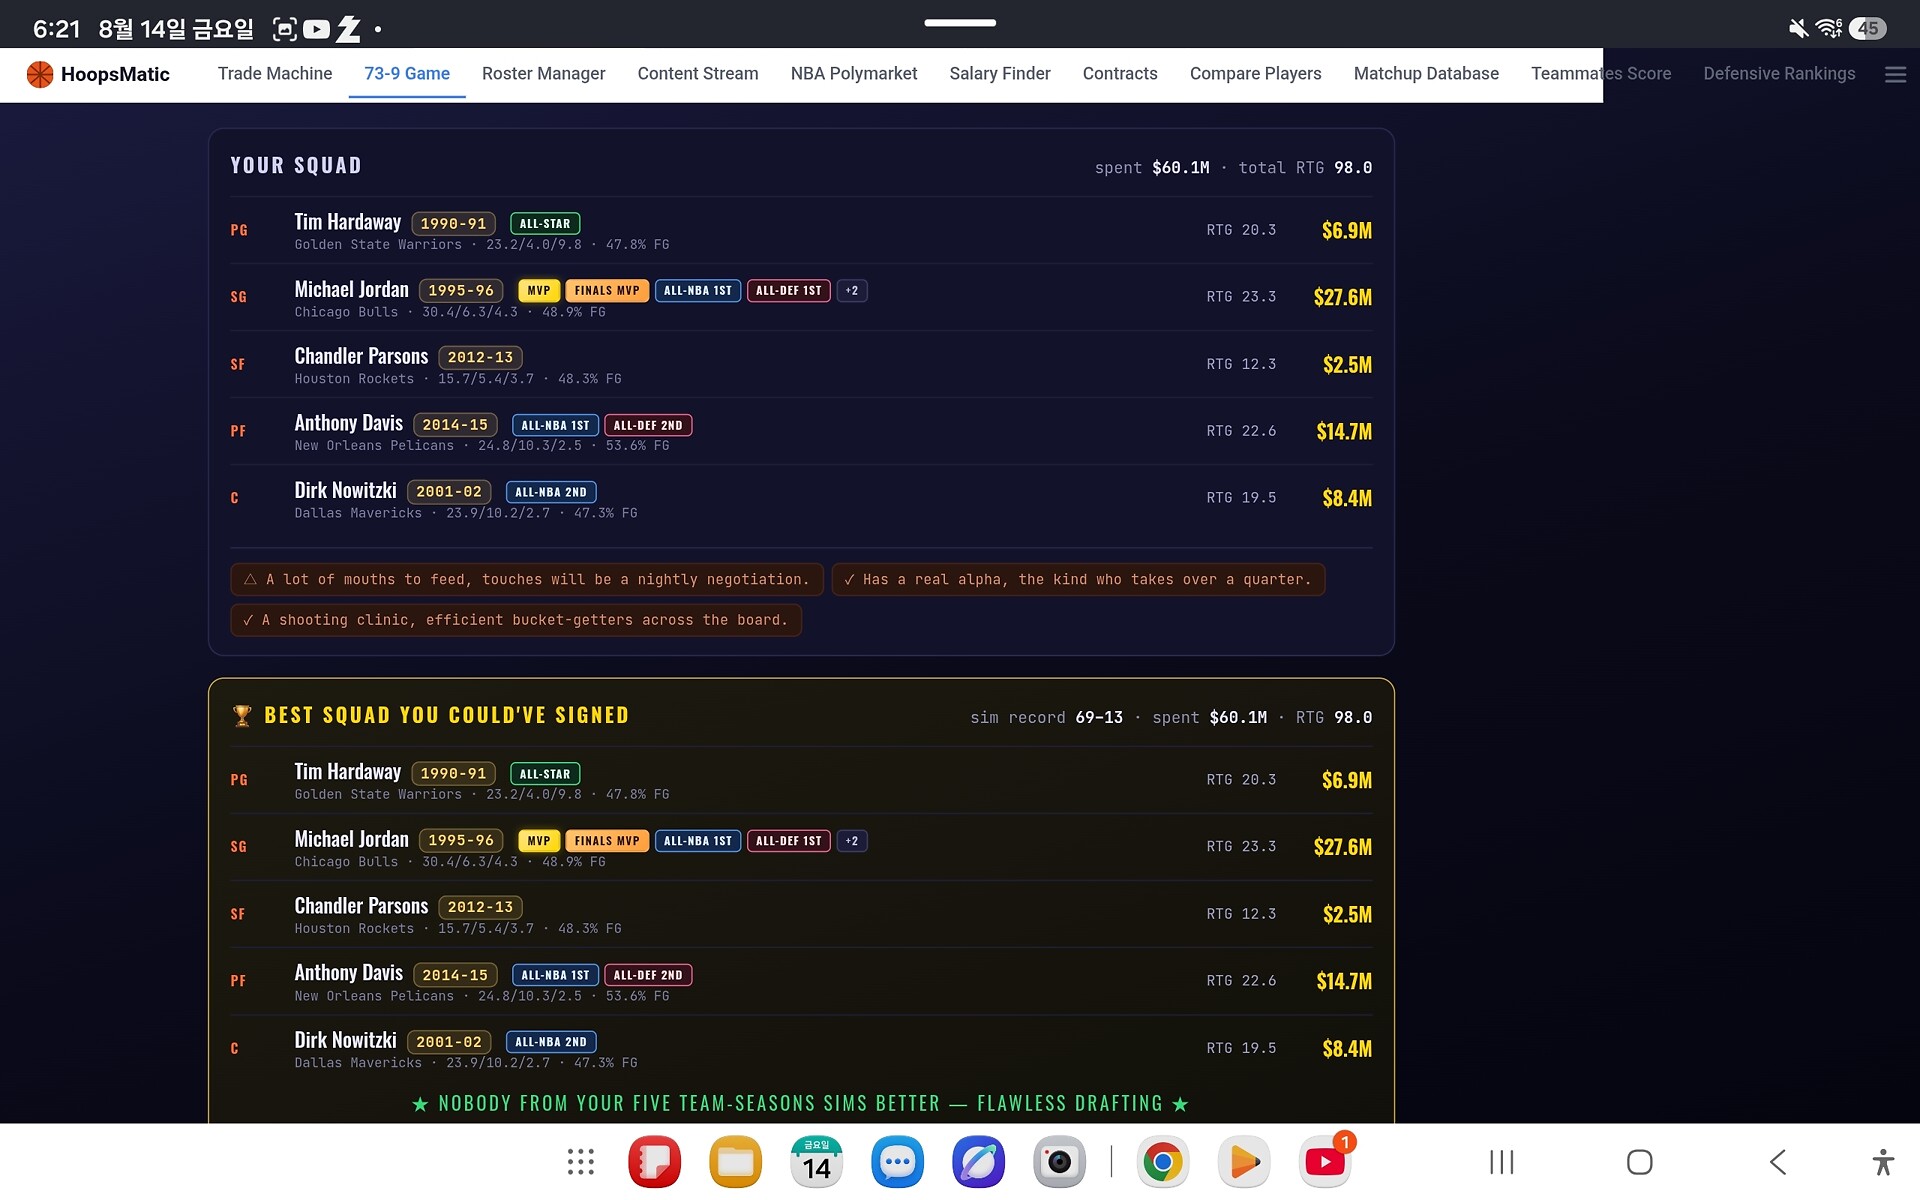The image size is (1920, 1200).
Task: Click the Best Squad You Could've Signed heading
Action: (447, 716)
